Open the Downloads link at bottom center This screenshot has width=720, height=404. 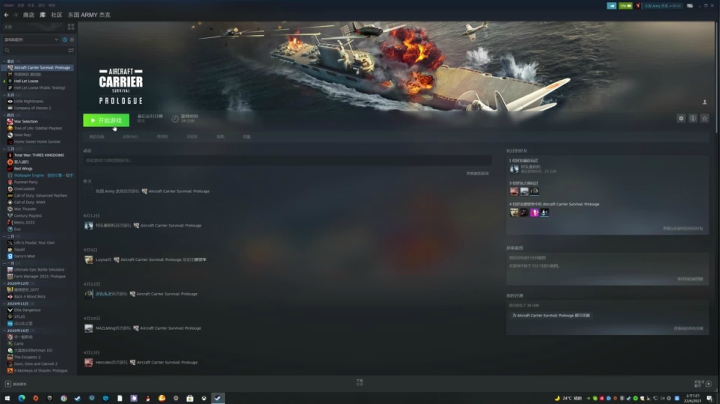pyautogui.click(x=360, y=382)
